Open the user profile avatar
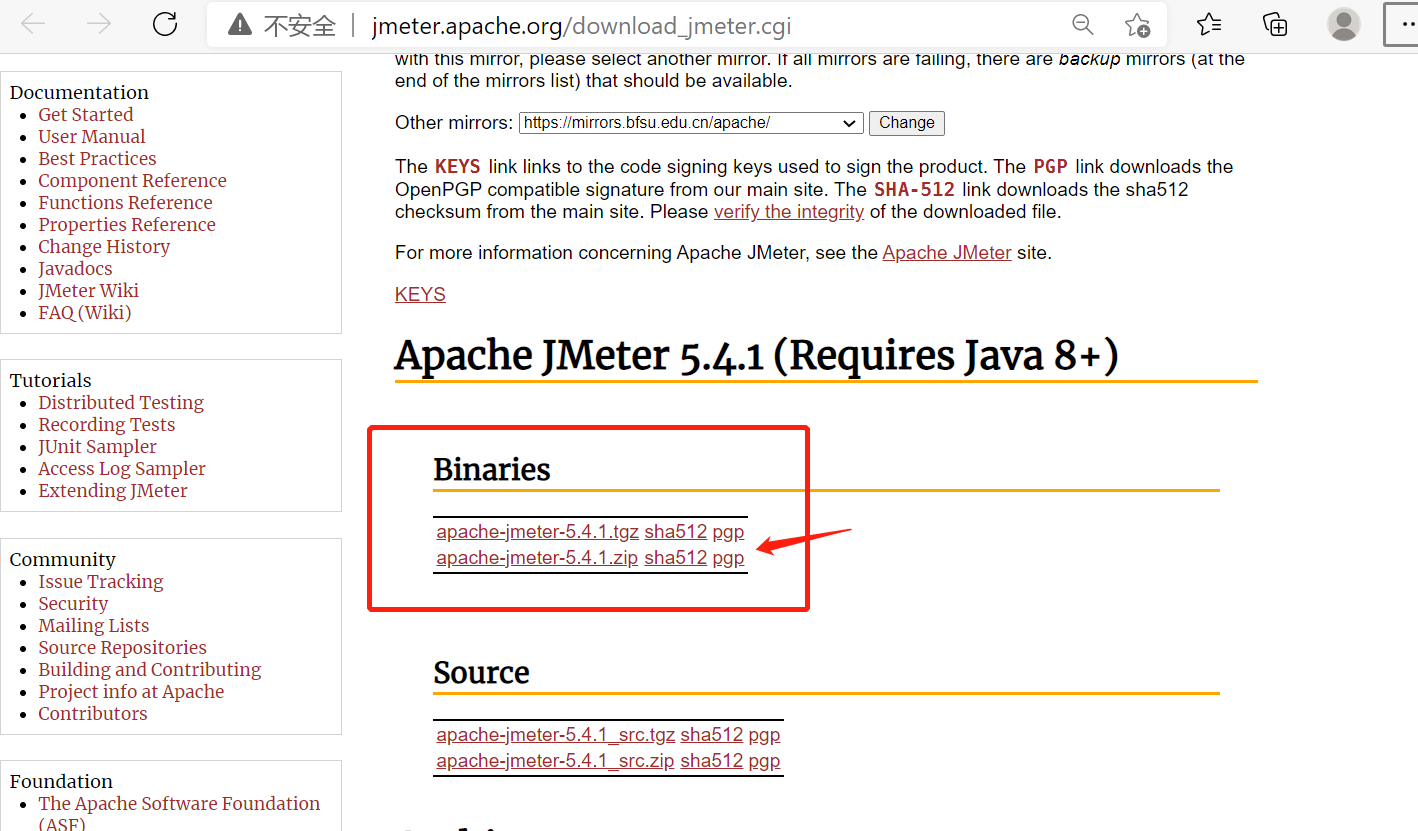1418x831 pixels. click(x=1343, y=25)
